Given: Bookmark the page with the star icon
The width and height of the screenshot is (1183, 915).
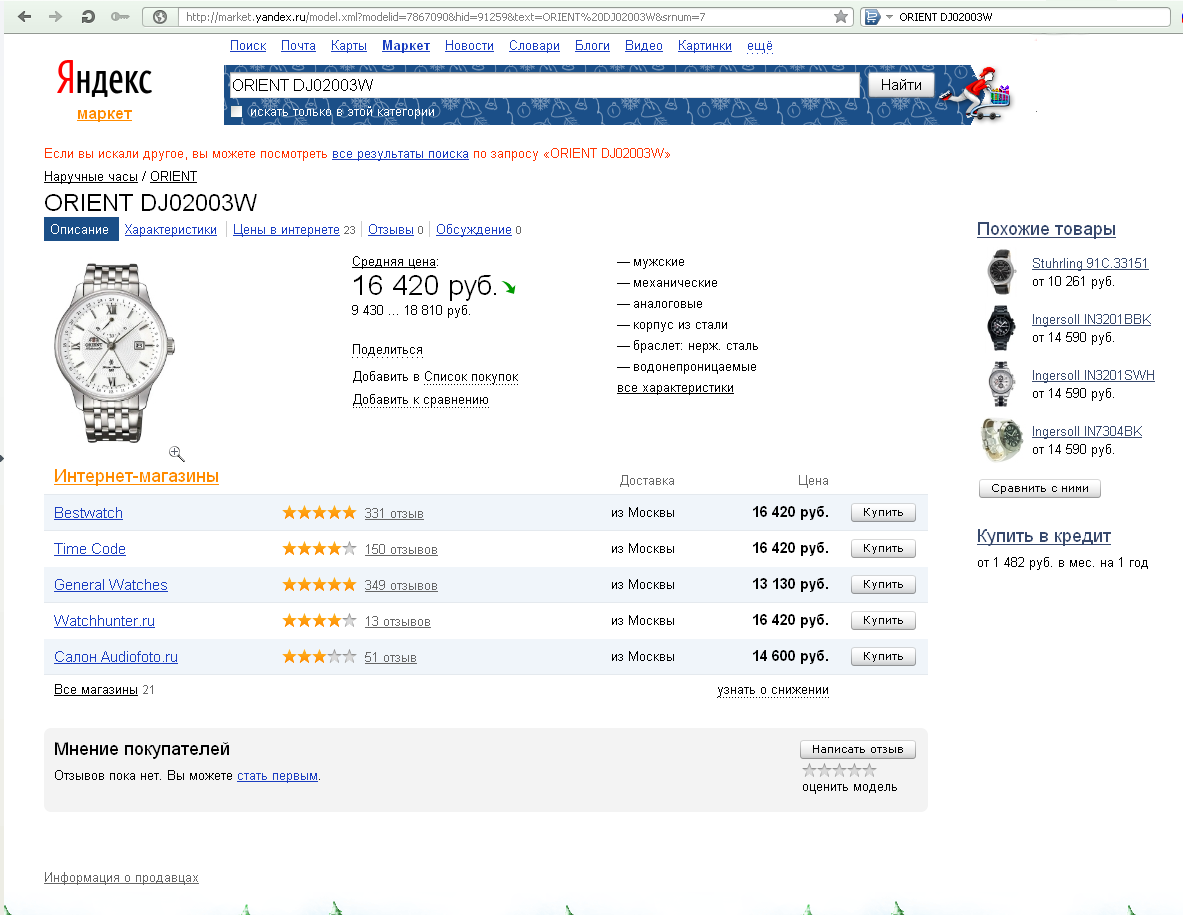Looking at the screenshot, I should click(x=840, y=17).
